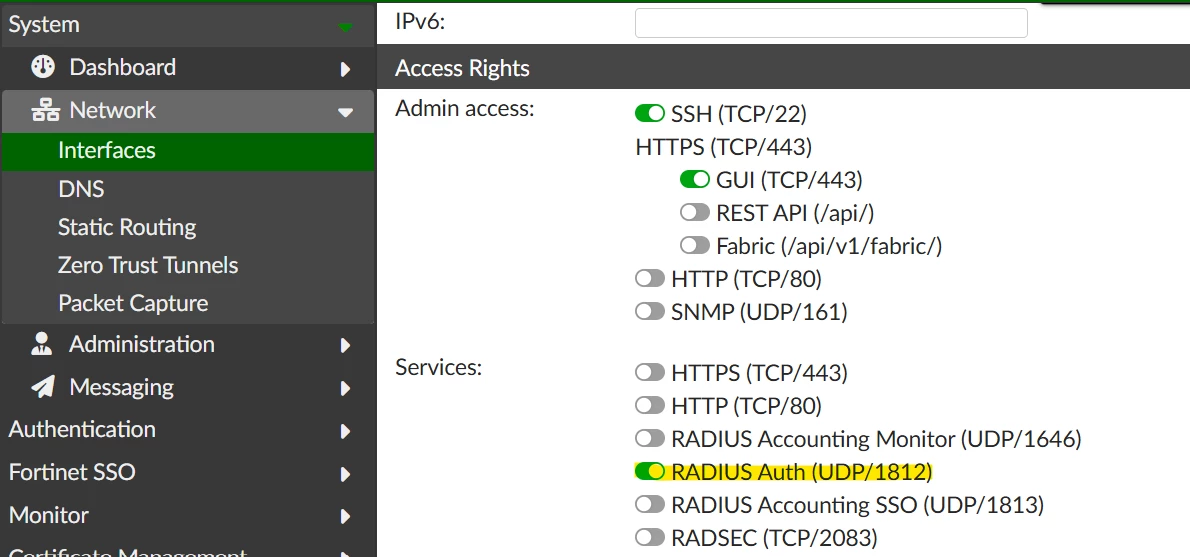Switch off RADIUS Auth (UDP/1812) service
Screen dimensions: 1190x557
pyautogui.click(x=650, y=471)
